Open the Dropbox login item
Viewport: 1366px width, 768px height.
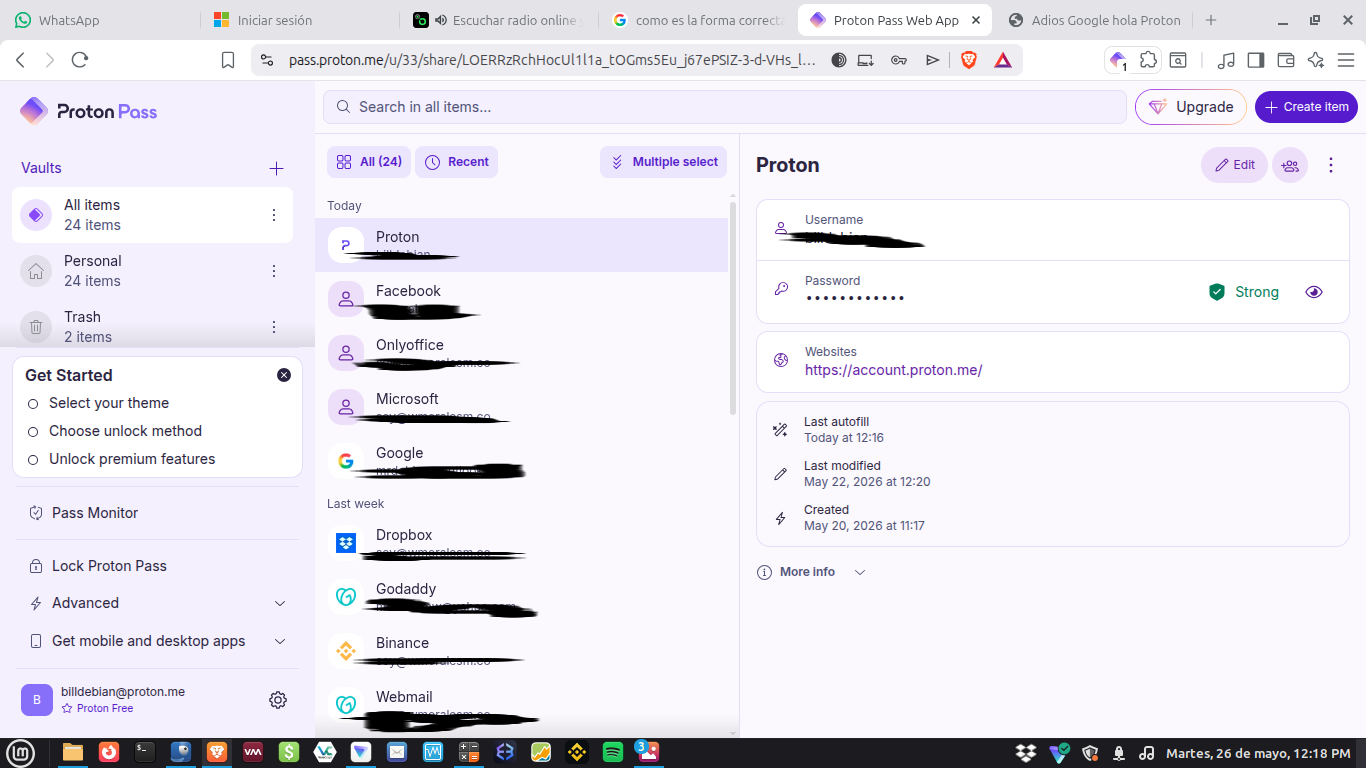pos(521,543)
